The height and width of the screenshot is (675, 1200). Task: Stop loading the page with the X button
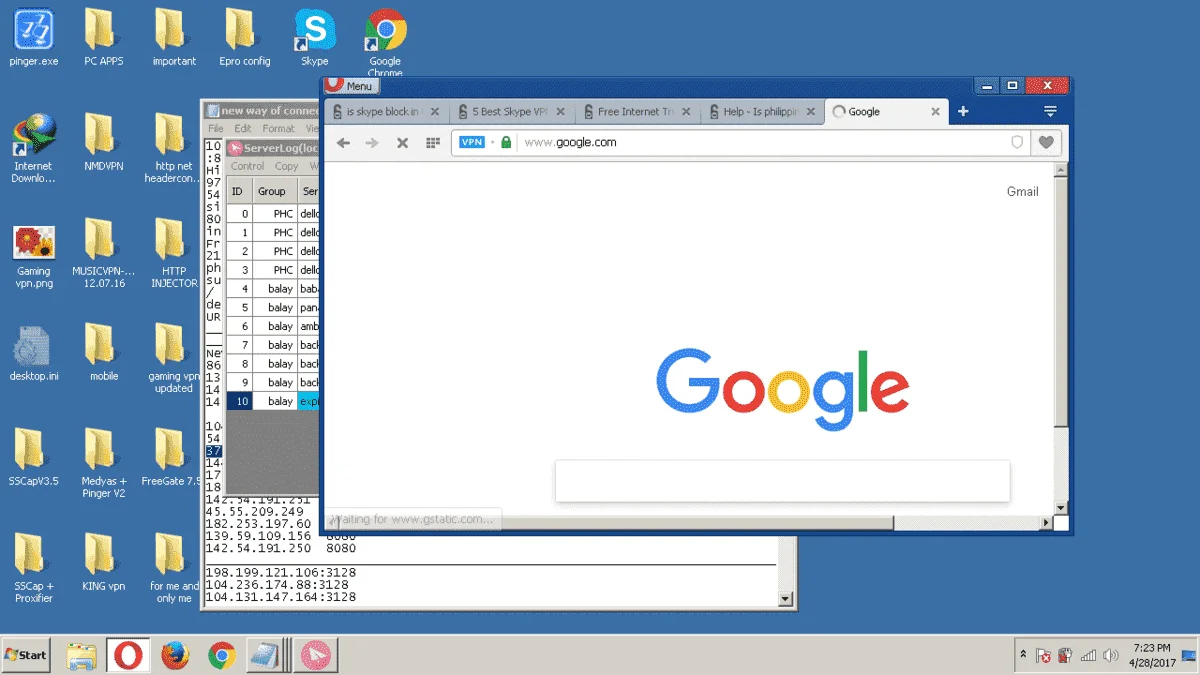pyautogui.click(x=402, y=143)
